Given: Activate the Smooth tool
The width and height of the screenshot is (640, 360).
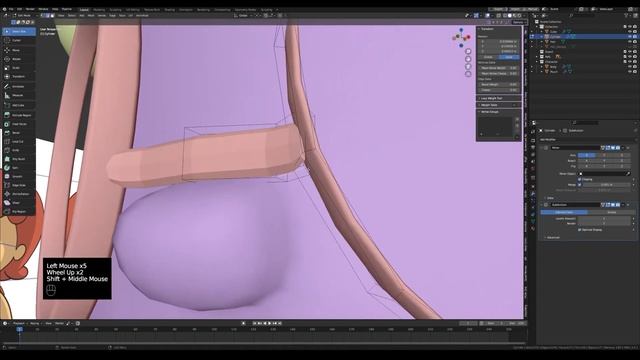Looking at the screenshot, I should tap(19, 176).
